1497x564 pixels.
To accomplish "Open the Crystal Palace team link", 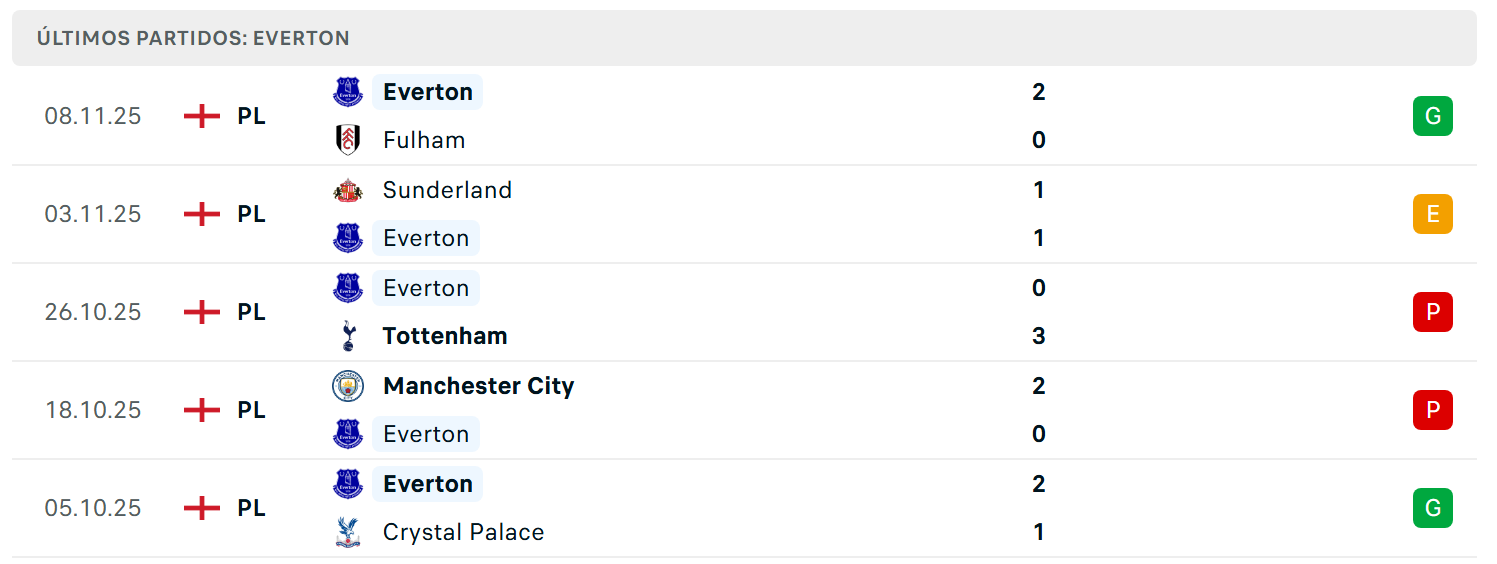I will [463, 532].
